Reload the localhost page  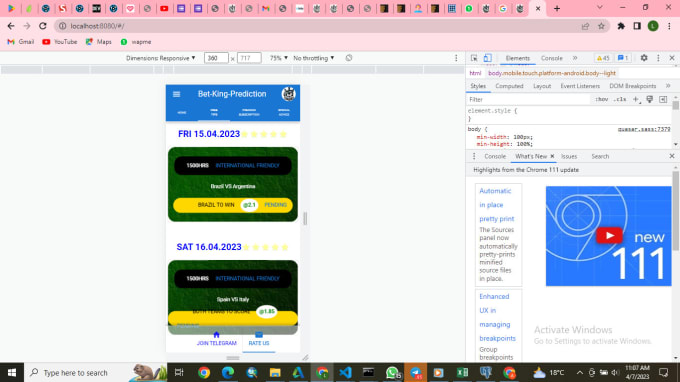pyautogui.click(x=42, y=26)
